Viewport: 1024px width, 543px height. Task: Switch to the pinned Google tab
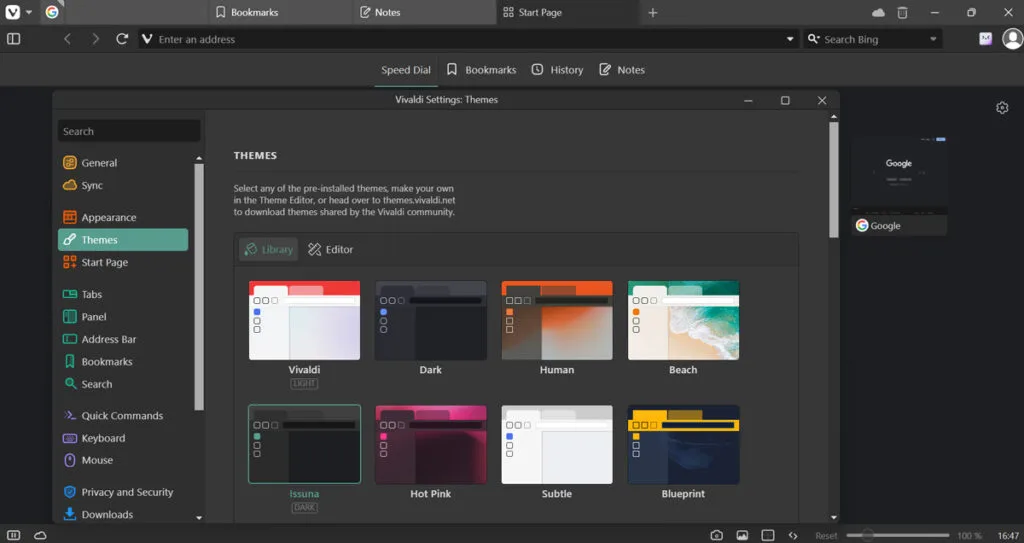tap(52, 12)
